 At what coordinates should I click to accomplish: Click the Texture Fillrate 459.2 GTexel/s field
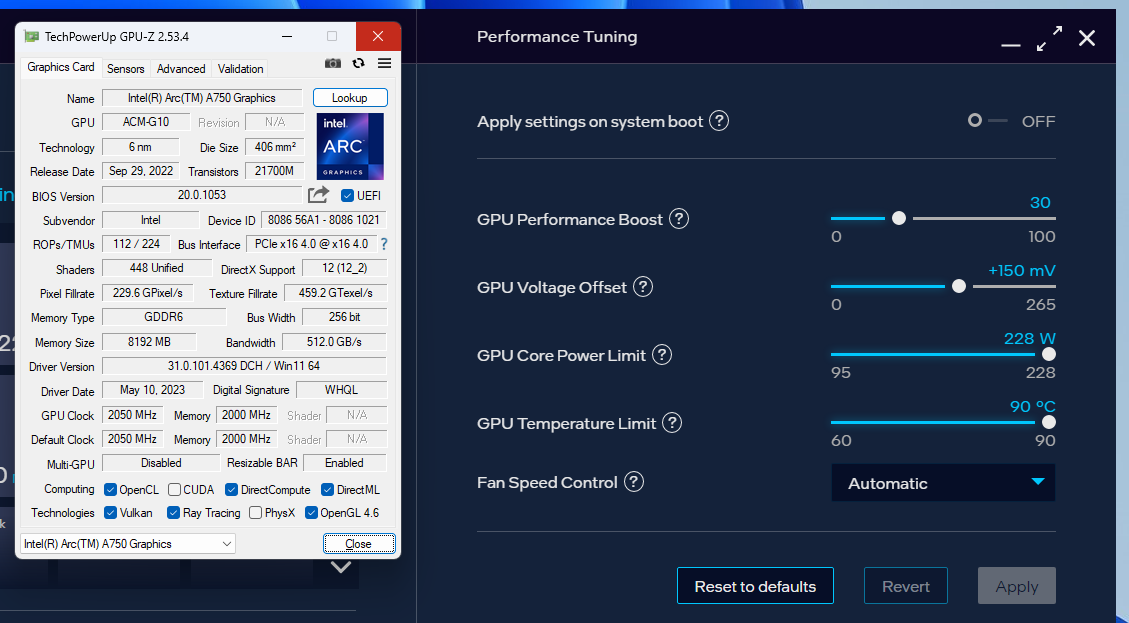click(336, 292)
